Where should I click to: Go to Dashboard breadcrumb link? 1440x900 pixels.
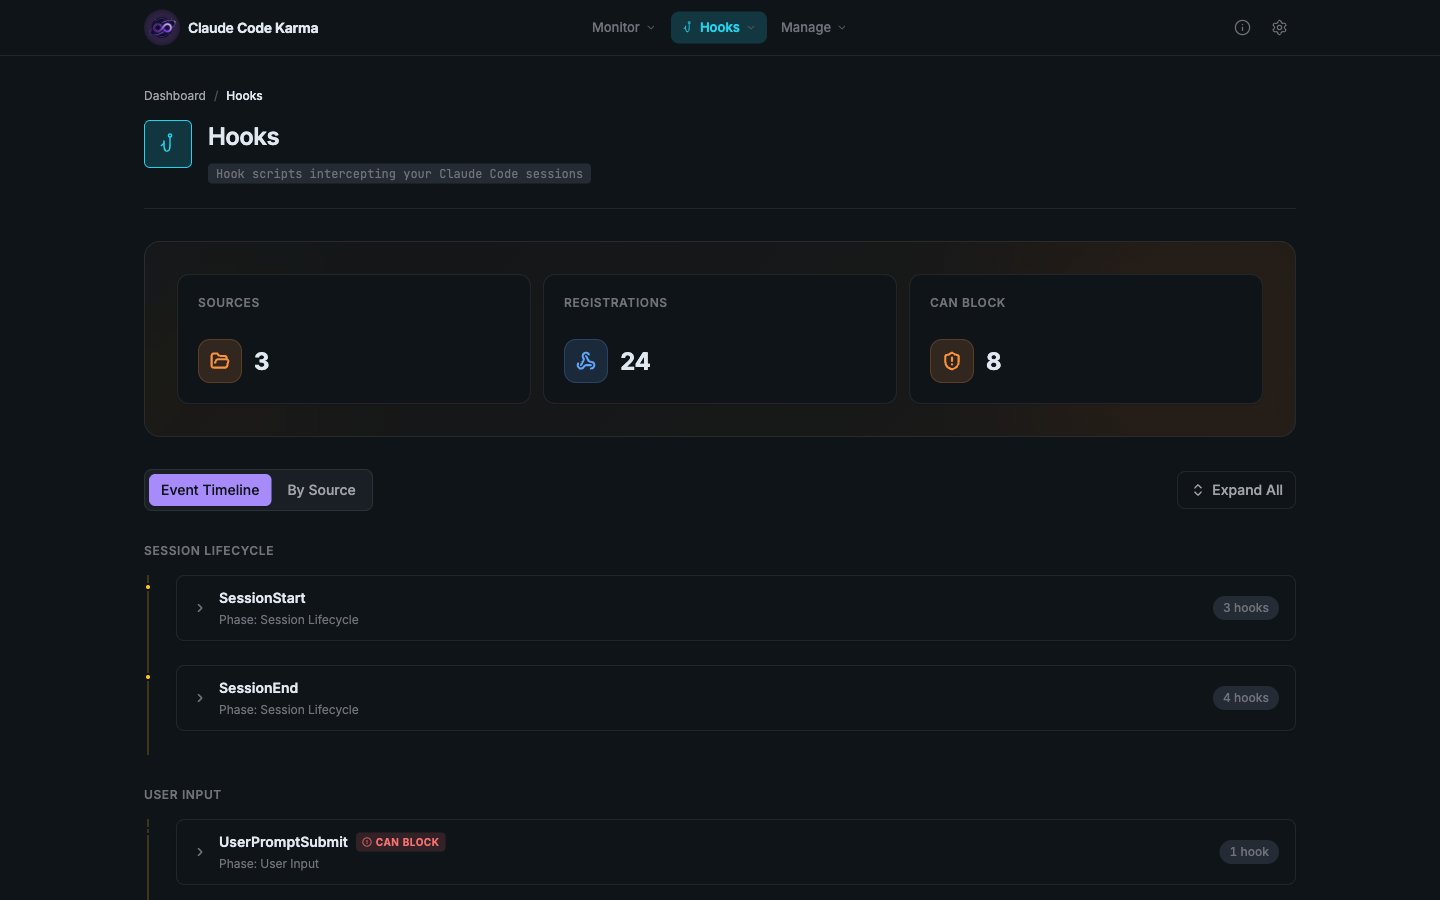175,96
